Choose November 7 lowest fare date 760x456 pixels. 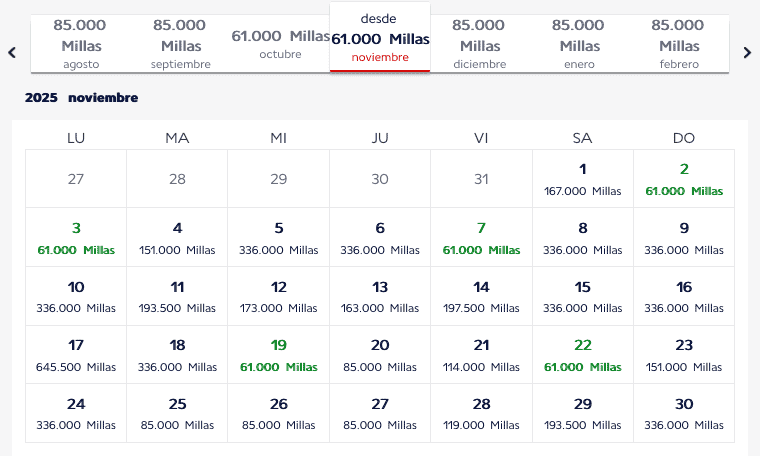(x=481, y=237)
